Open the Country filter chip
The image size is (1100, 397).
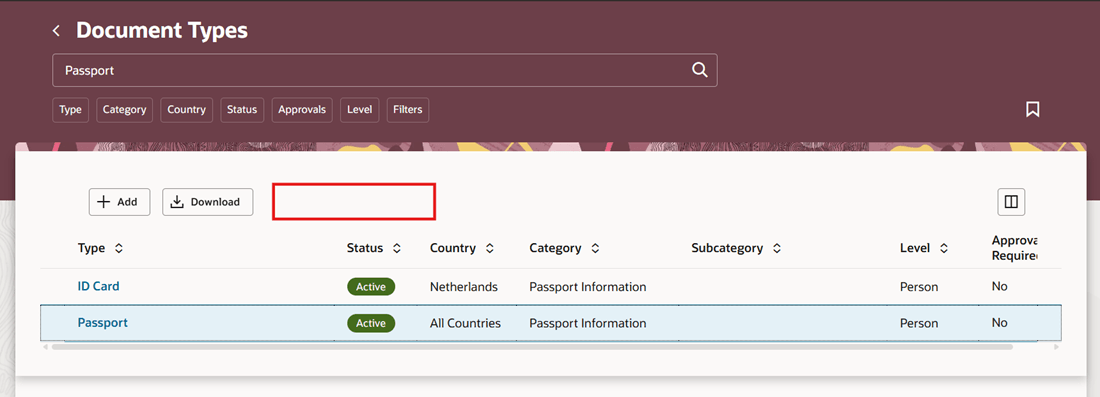pos(187,109)
